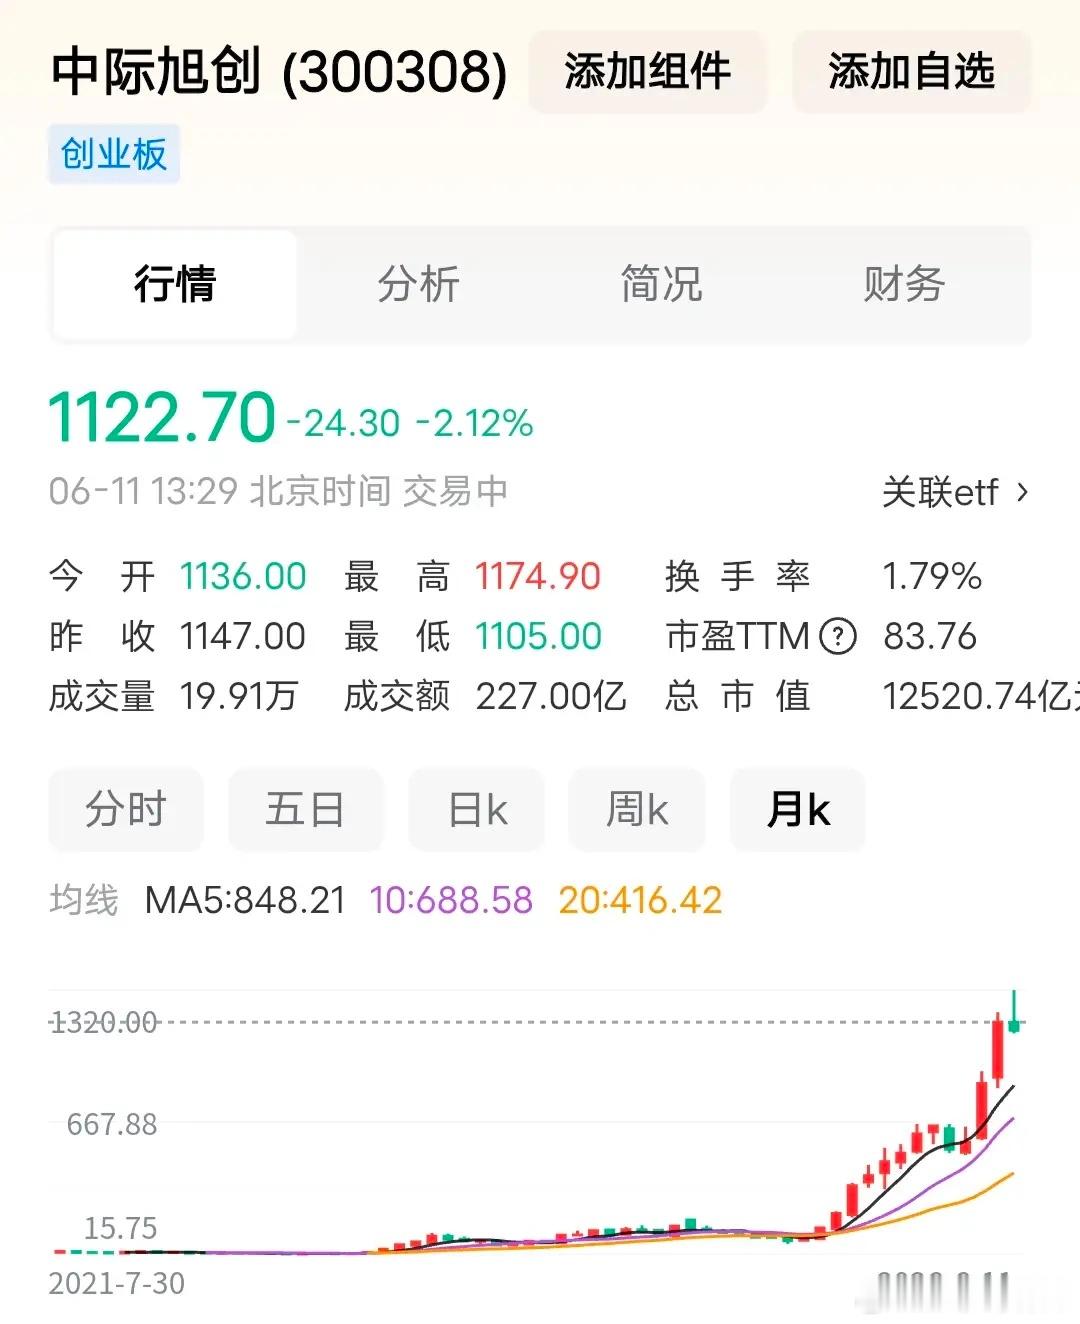
Task: Click the MA5:848.21 indicator
Action: [245, 900]
